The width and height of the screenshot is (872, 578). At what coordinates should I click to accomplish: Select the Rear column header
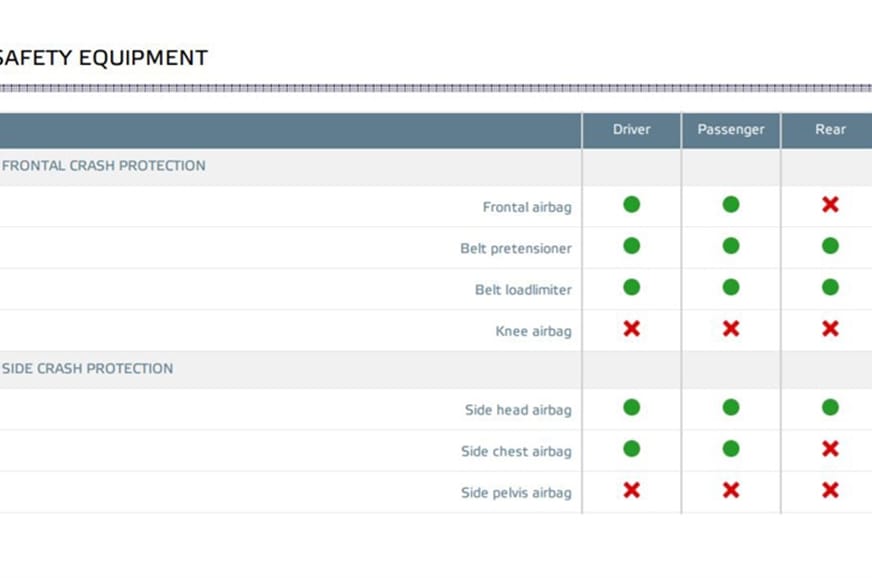(830, 129)
